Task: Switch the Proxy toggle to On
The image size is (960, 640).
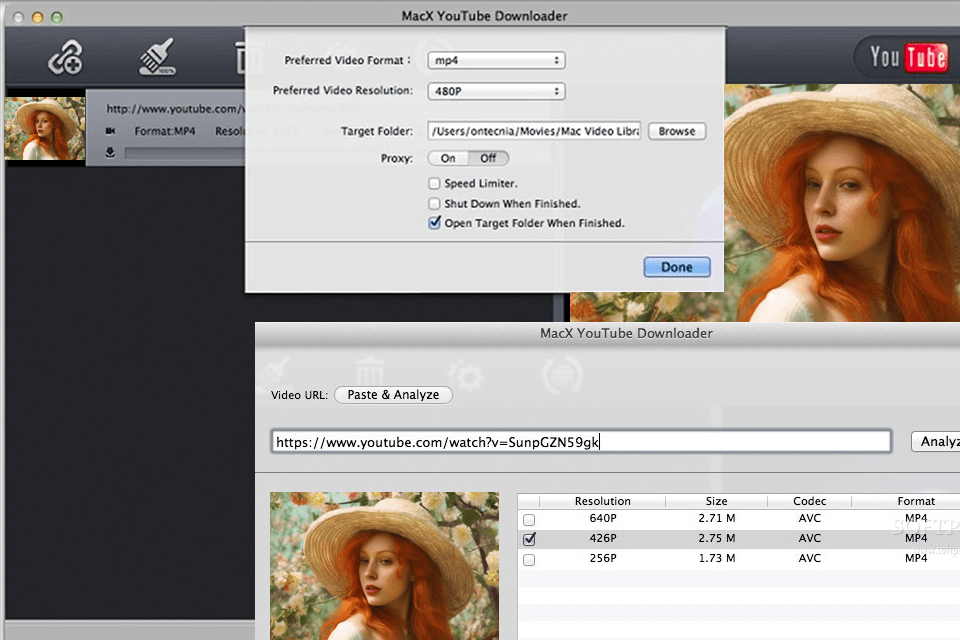Action: 448,158
